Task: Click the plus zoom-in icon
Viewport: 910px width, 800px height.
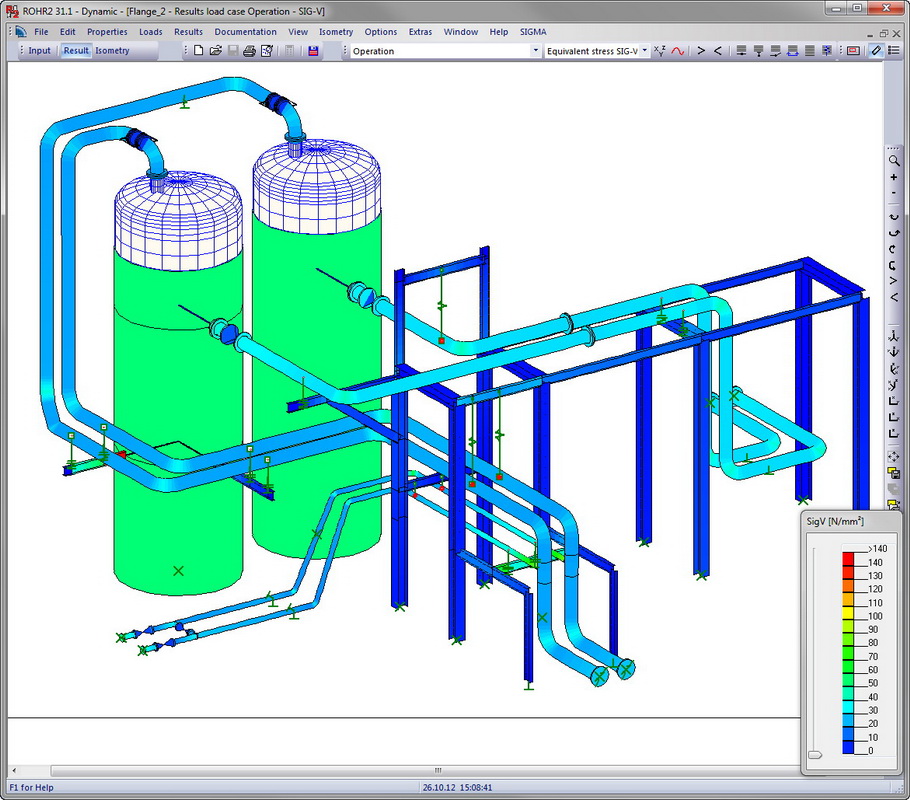Action: click(894, 177)
